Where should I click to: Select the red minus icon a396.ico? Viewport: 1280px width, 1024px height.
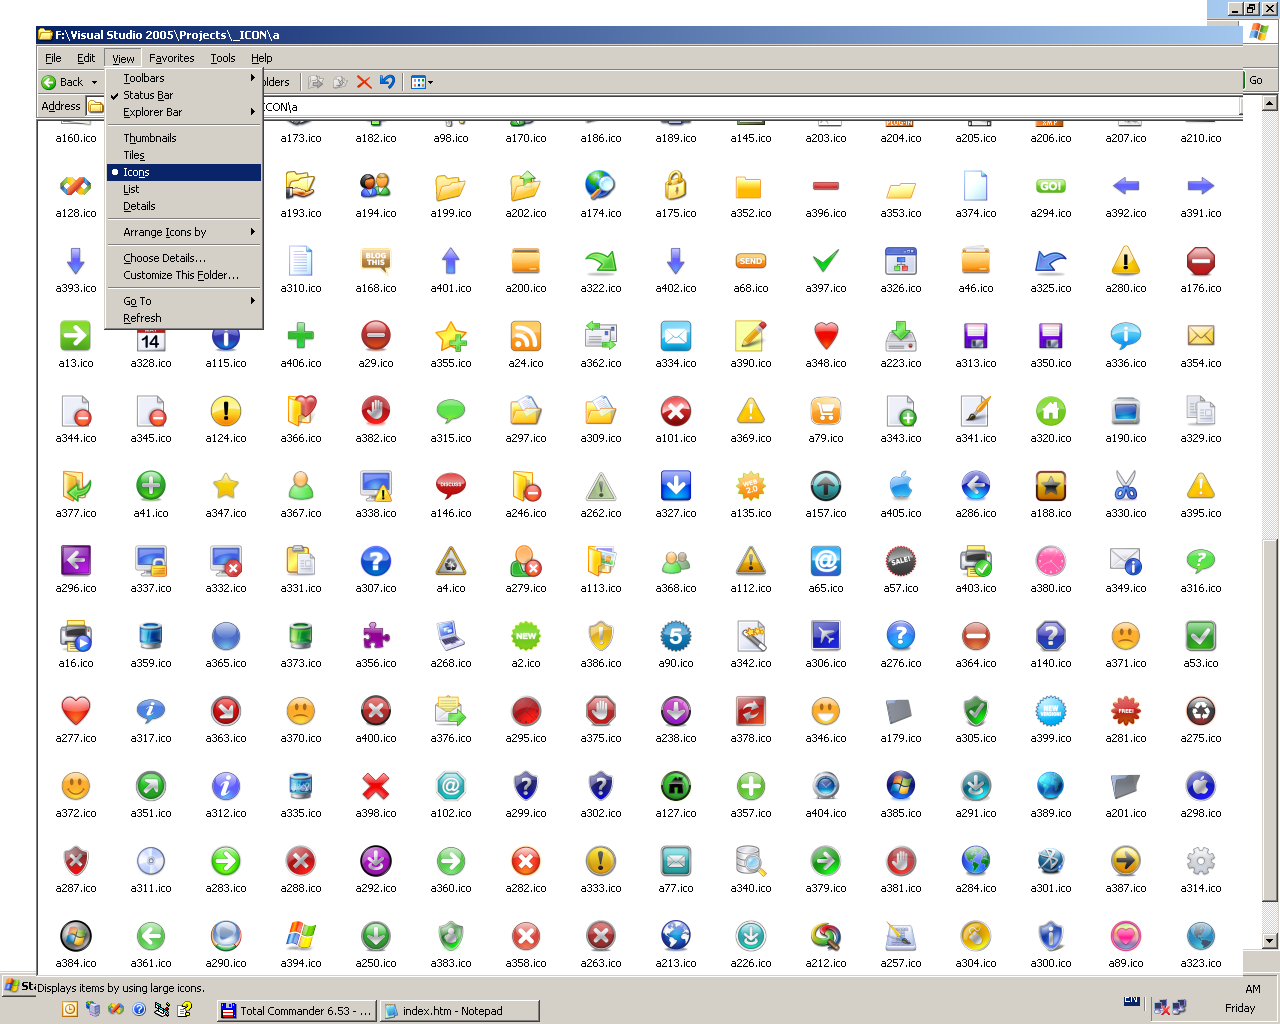point(826,185)
